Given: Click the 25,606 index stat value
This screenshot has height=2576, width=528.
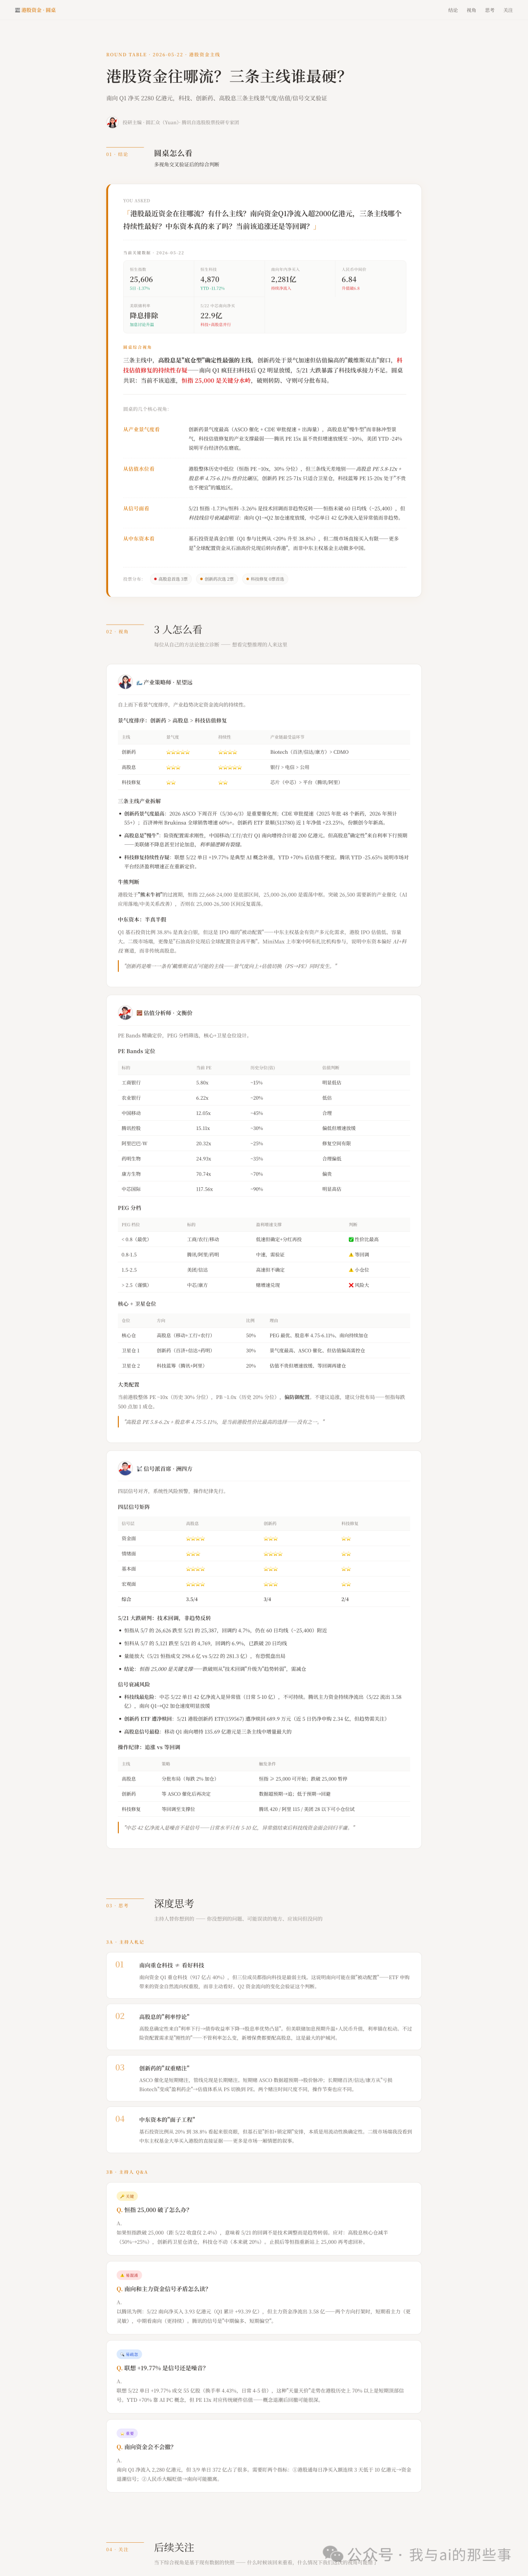Looking at the screenshot, I should pos(141,279).
